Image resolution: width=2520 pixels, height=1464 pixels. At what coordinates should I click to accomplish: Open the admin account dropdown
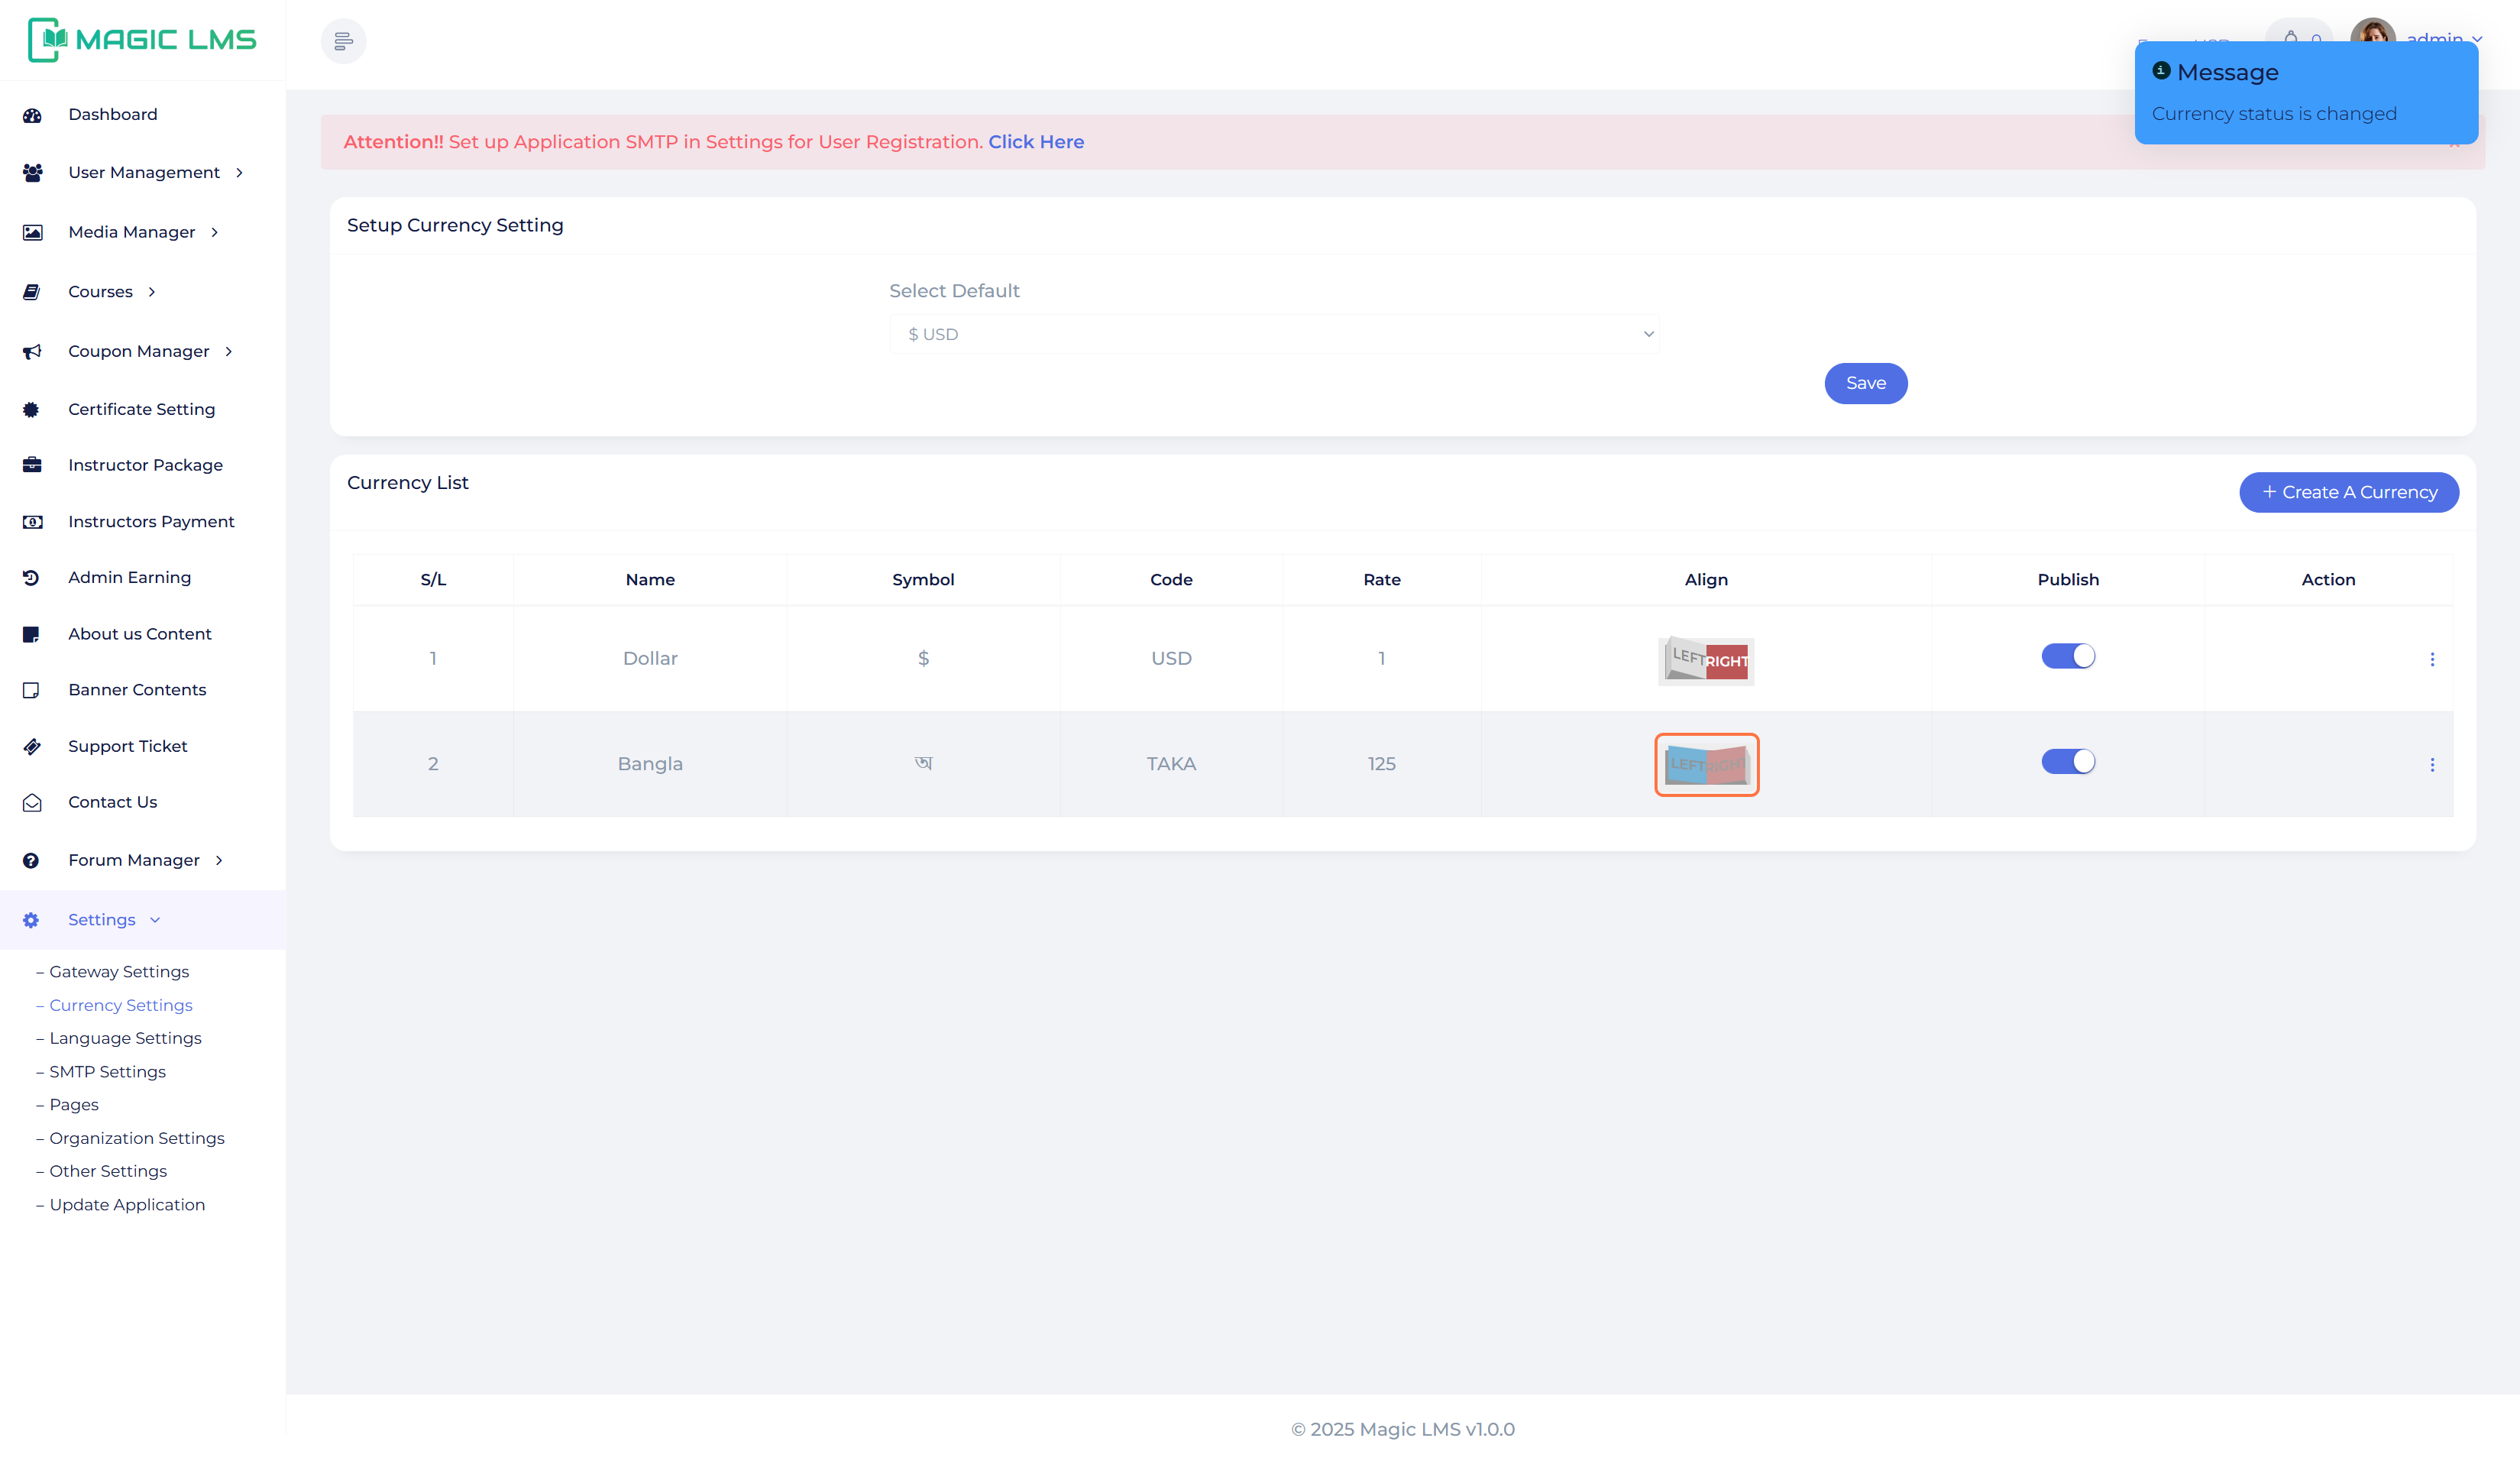point(2443,39)
